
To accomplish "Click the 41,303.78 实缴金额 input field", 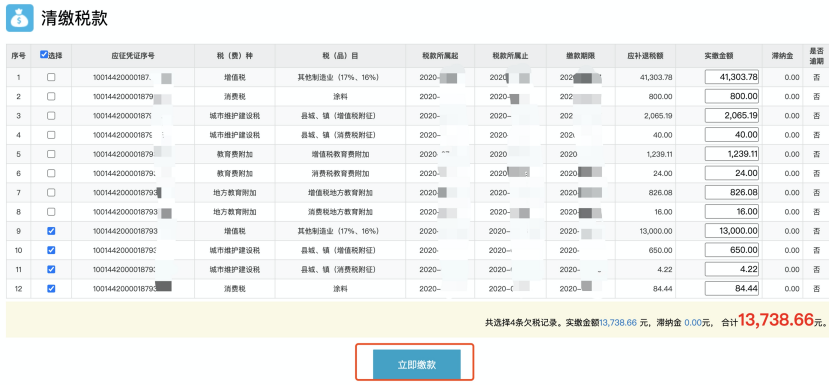I will 732,77.
